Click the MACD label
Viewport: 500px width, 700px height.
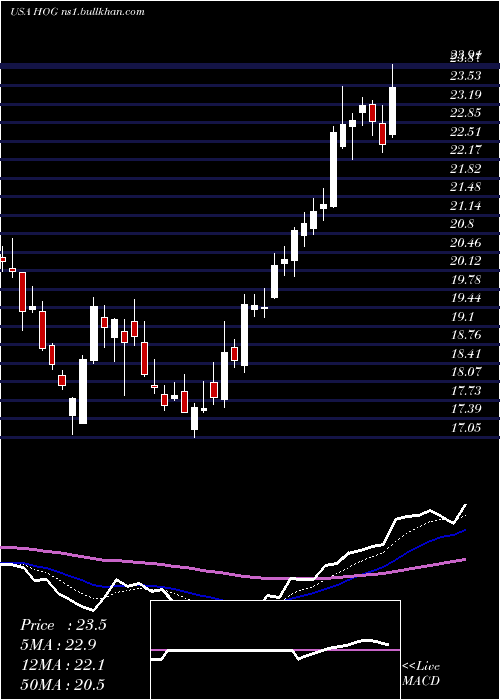pyautogui.click(x=421, y=681)
